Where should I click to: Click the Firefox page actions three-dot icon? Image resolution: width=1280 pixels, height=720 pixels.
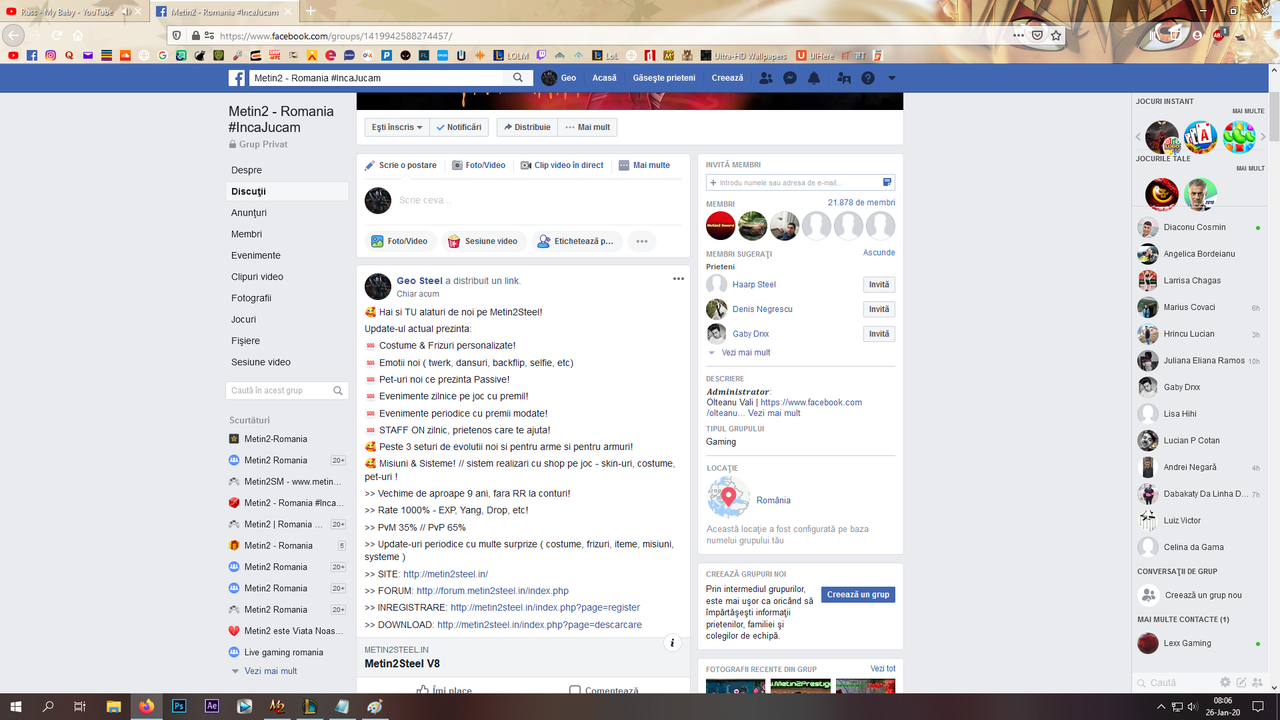point(1018,35)
